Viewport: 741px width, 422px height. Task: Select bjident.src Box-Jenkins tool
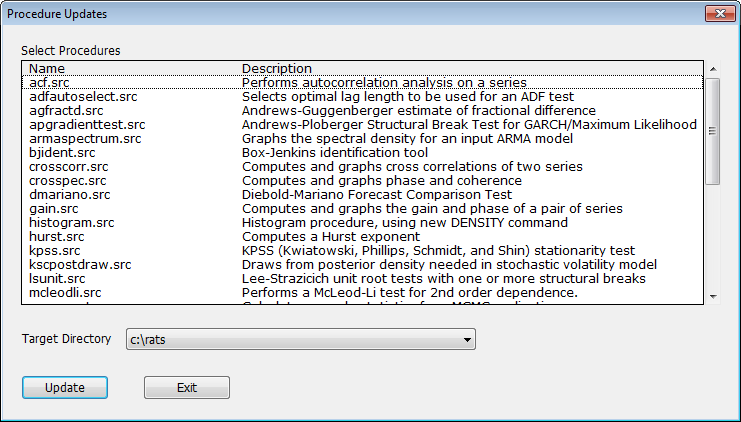point(61,152)
